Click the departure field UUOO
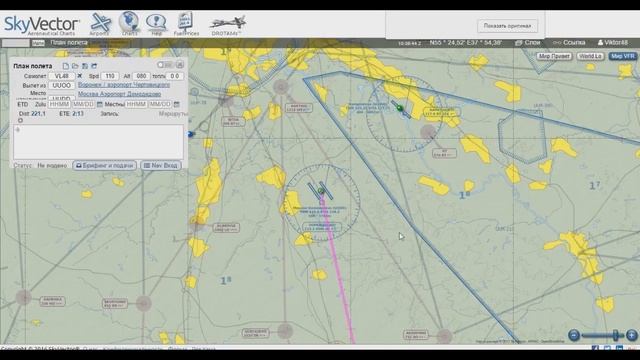Viewport: 640px width, 360px height. click(62, 85)
